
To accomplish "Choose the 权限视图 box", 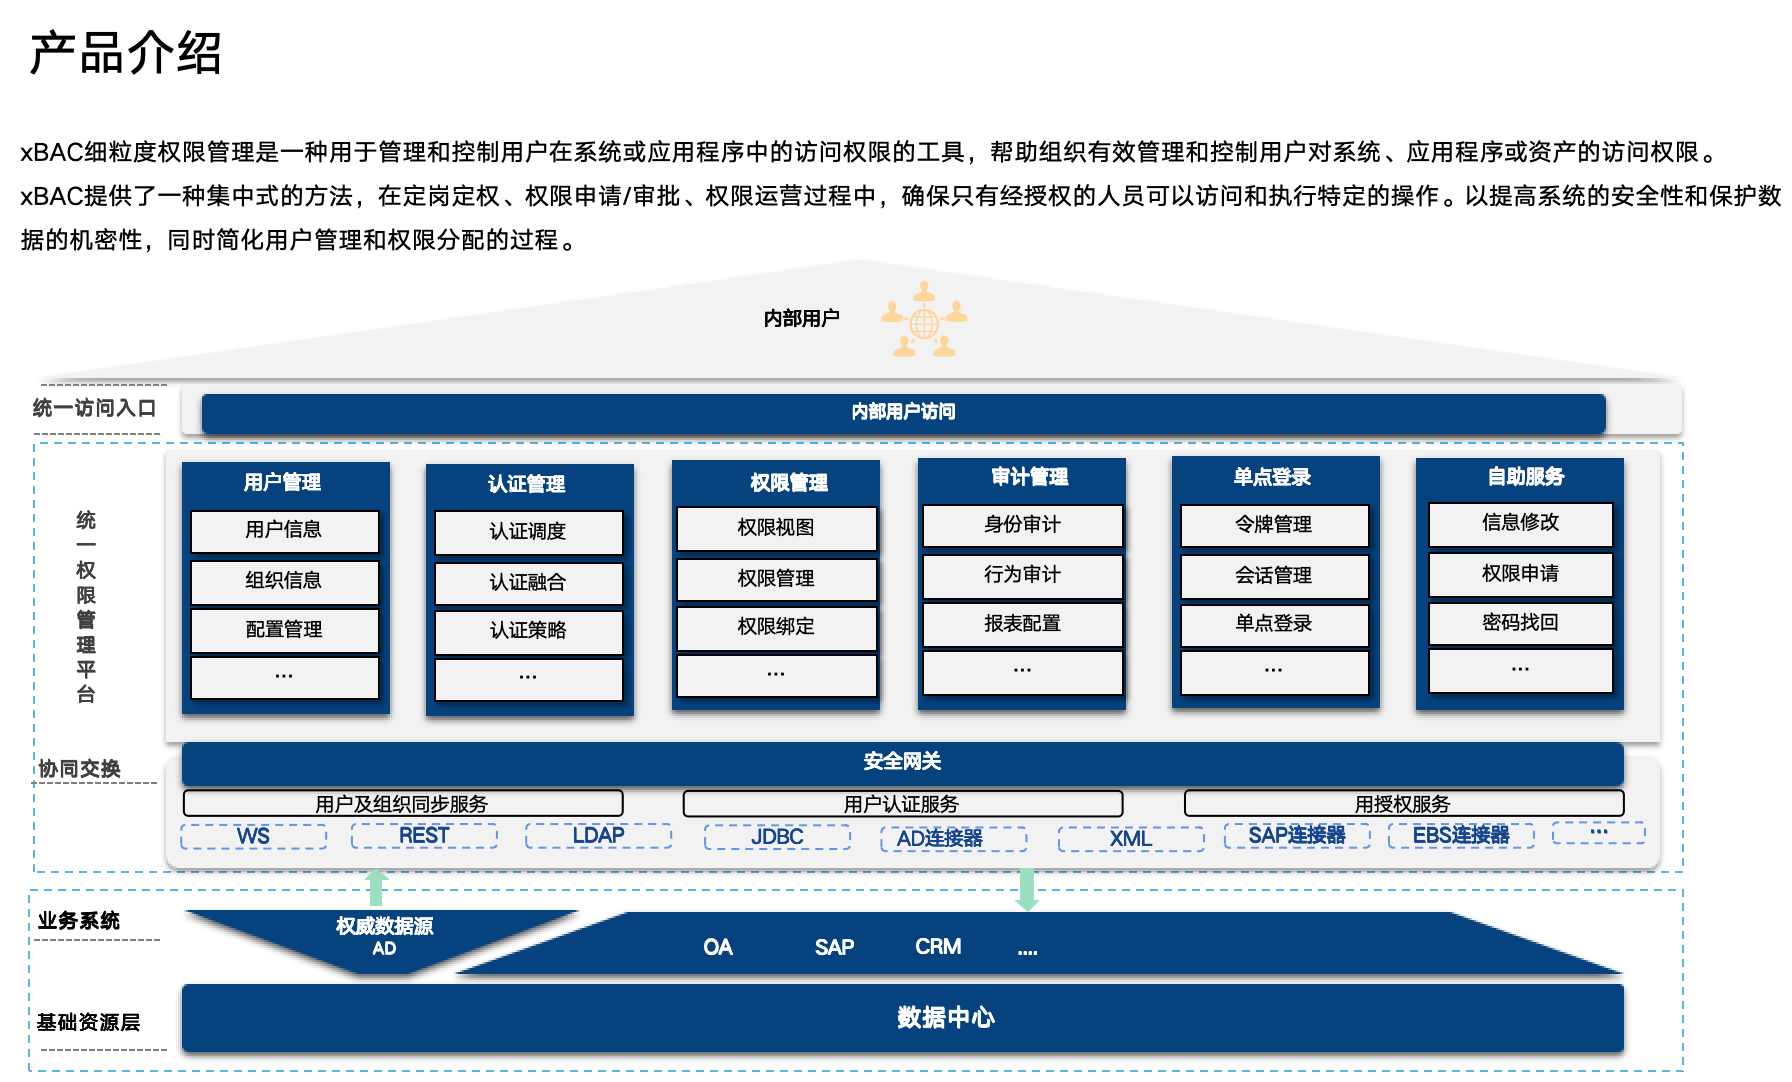I will click(x=776, y=528).
